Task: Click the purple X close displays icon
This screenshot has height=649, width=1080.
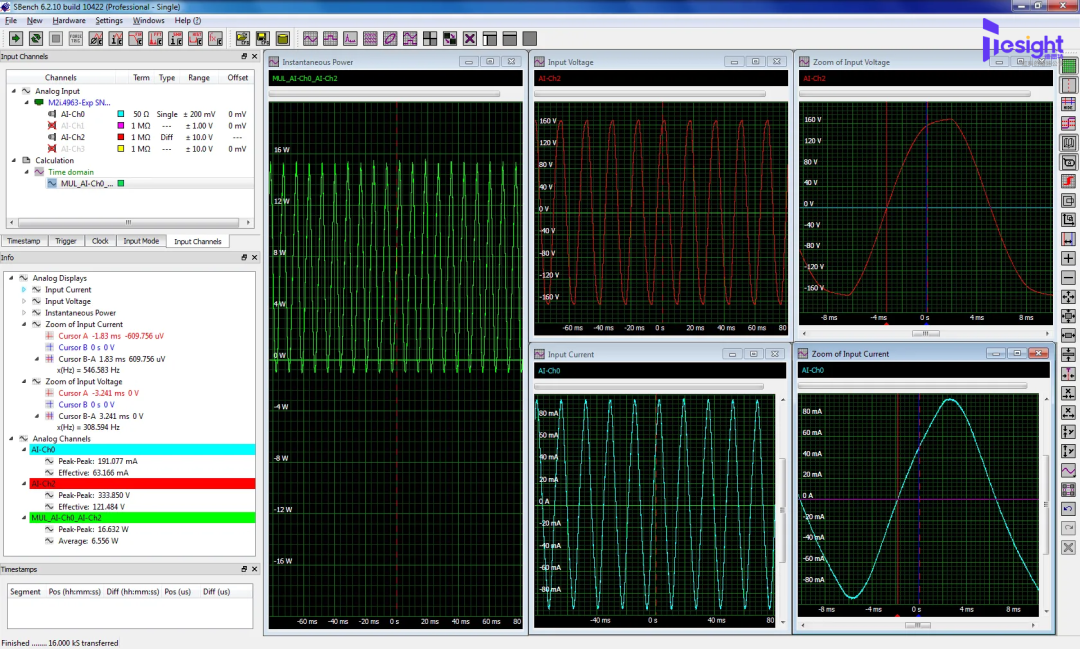Action: (470, 39)
